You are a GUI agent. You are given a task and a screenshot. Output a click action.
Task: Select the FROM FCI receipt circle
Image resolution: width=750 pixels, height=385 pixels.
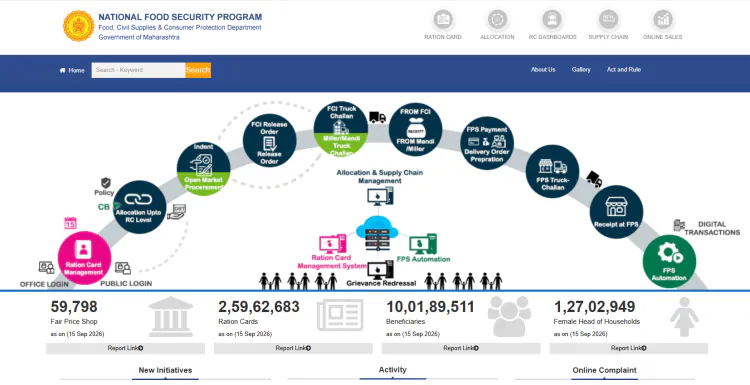pos(415,130)
